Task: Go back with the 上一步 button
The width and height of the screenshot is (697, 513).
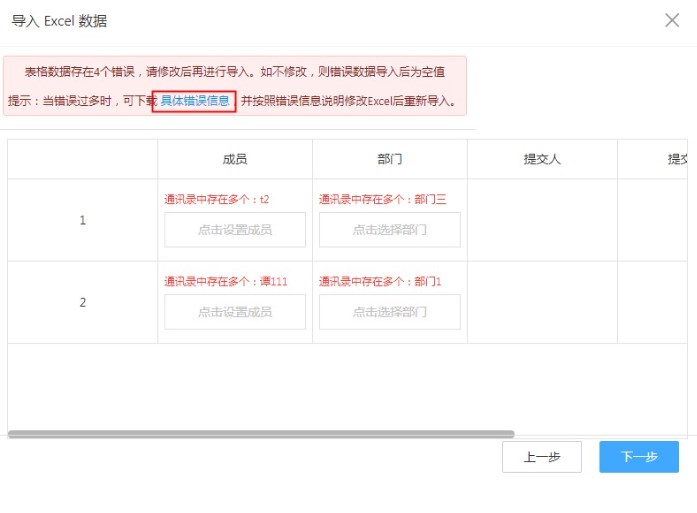Action: click(541, 457)
